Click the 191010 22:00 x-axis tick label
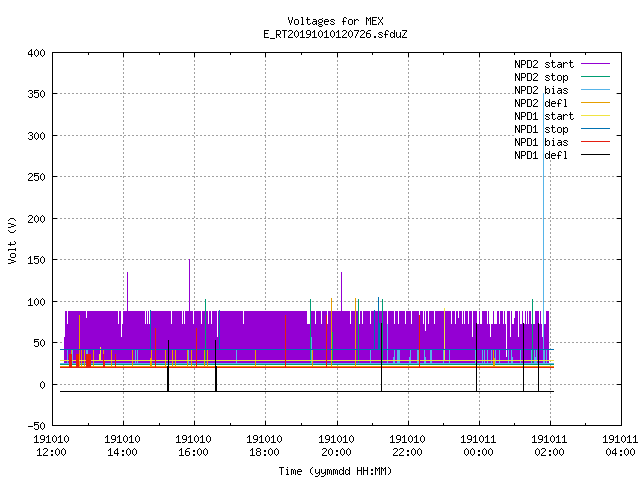The height and width of the screenshot is (480, 640). pos(407,446)
